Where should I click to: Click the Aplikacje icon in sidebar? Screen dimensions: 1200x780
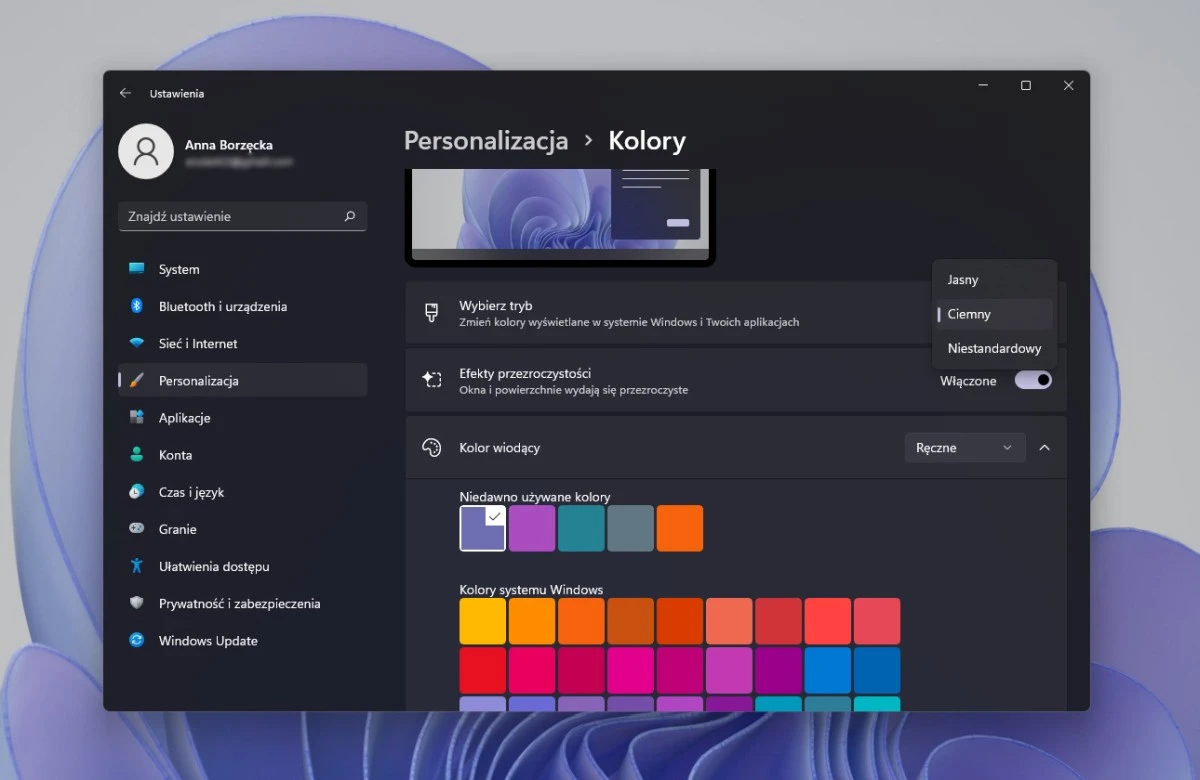(x=137, y=418)
